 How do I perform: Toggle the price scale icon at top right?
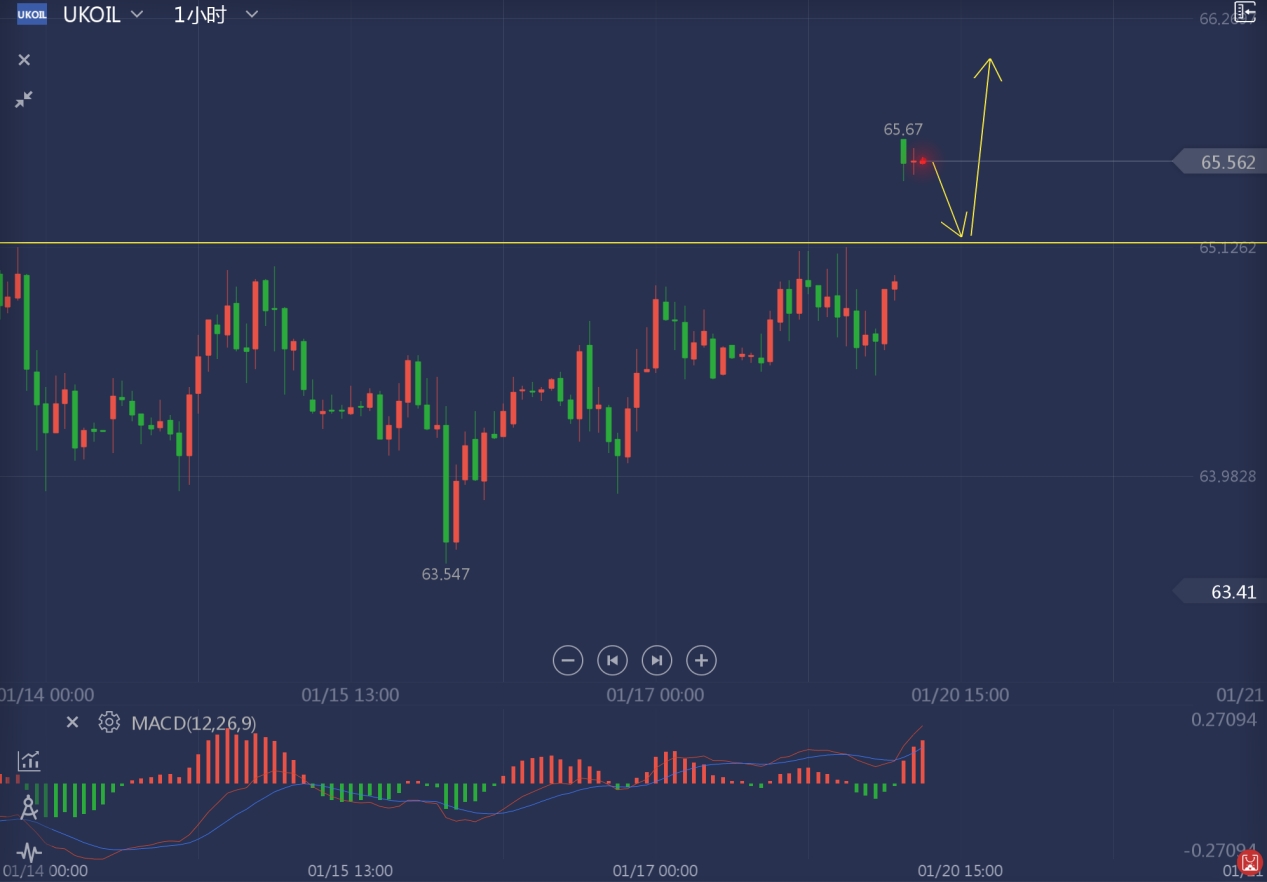pyautogui.click(x=1244, y=12)
